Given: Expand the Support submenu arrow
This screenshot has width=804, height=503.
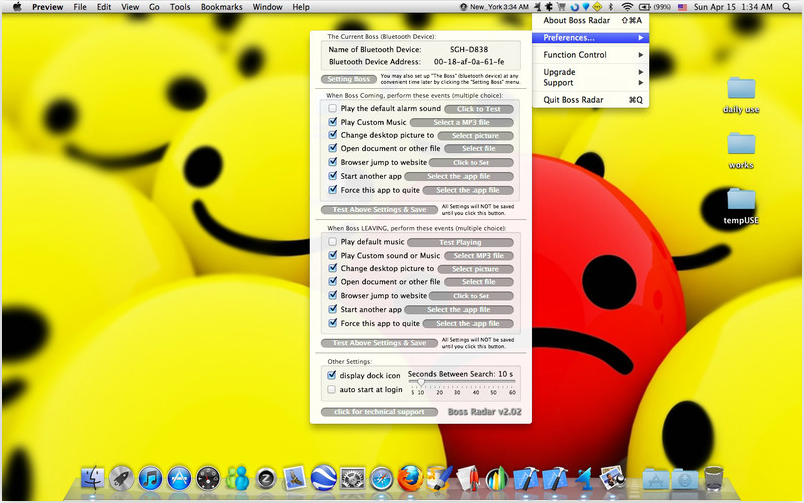Looking at the screenshot, I should (x=640, y=83).
